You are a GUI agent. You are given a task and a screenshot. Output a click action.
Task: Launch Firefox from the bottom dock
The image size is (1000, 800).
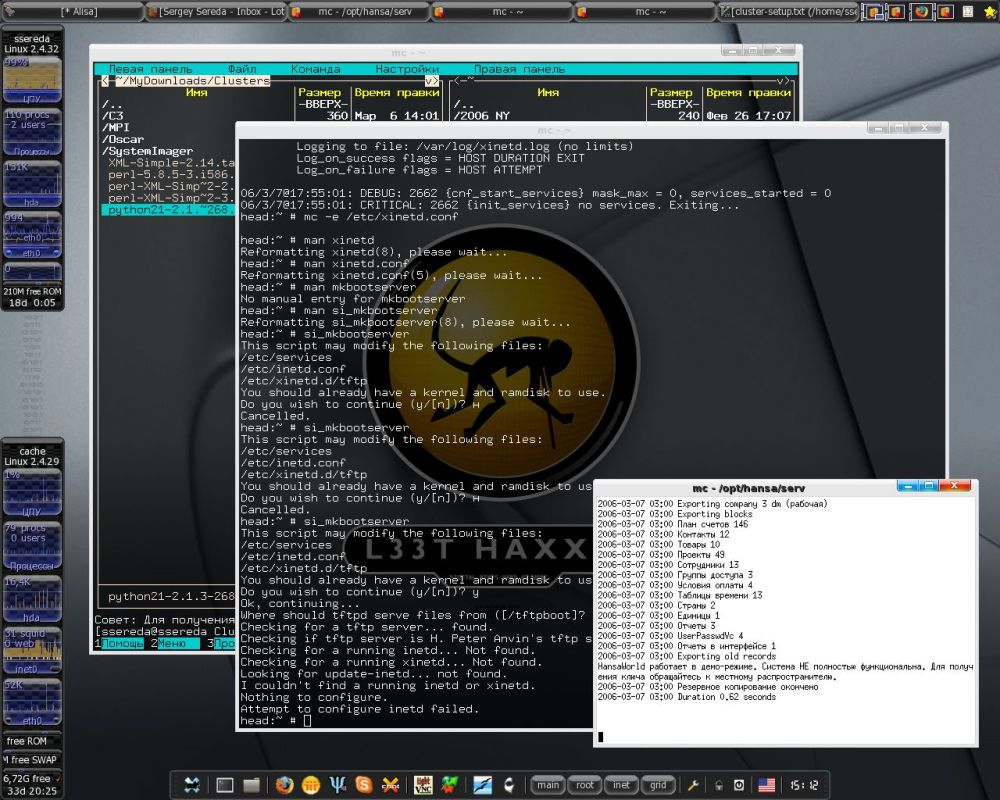284,785
